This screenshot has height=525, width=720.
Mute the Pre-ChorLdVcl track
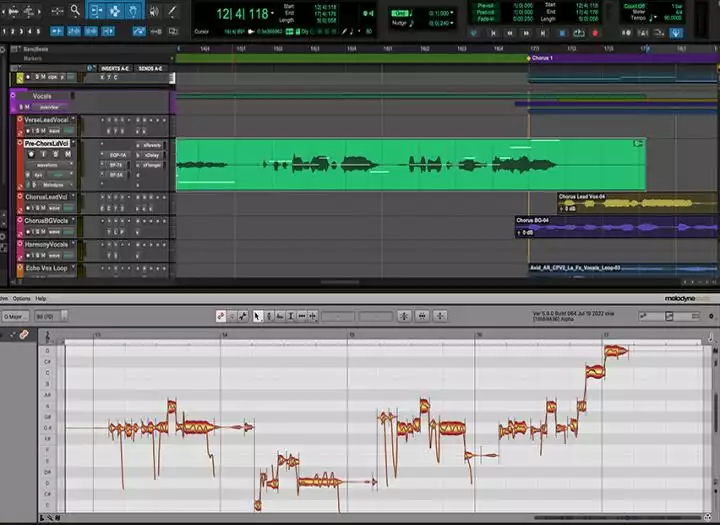pos(68,154)
